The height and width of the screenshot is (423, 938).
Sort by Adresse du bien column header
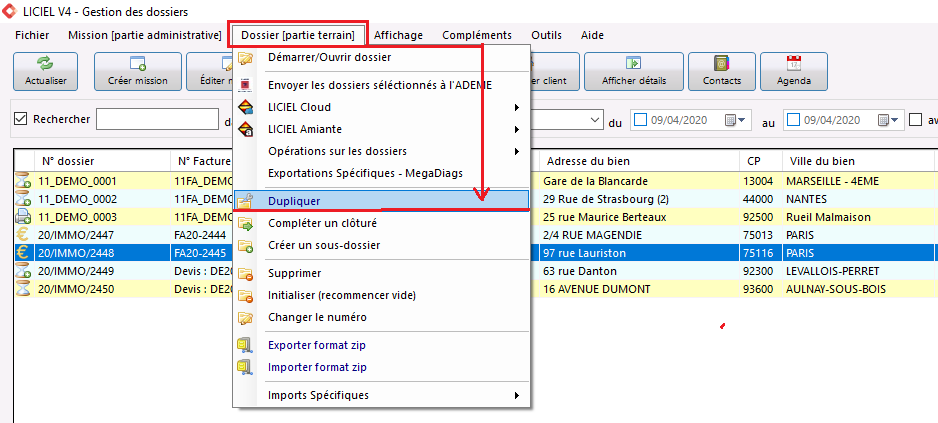click(x=640, y=161)
